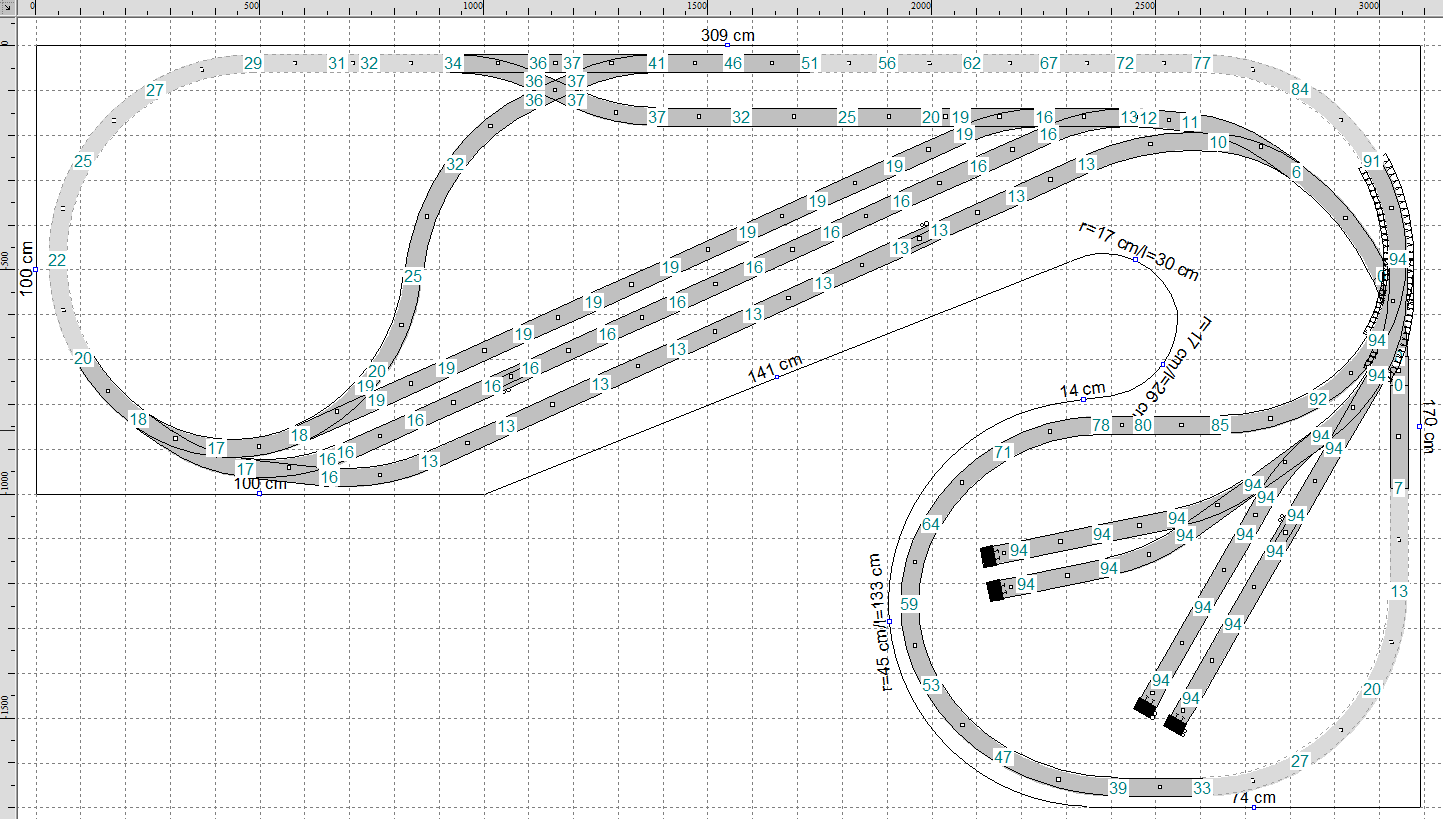The height and width of the screenshot is (819, 1443).
Task: Select track height marker 34
Action: click(x=453, y=64)
